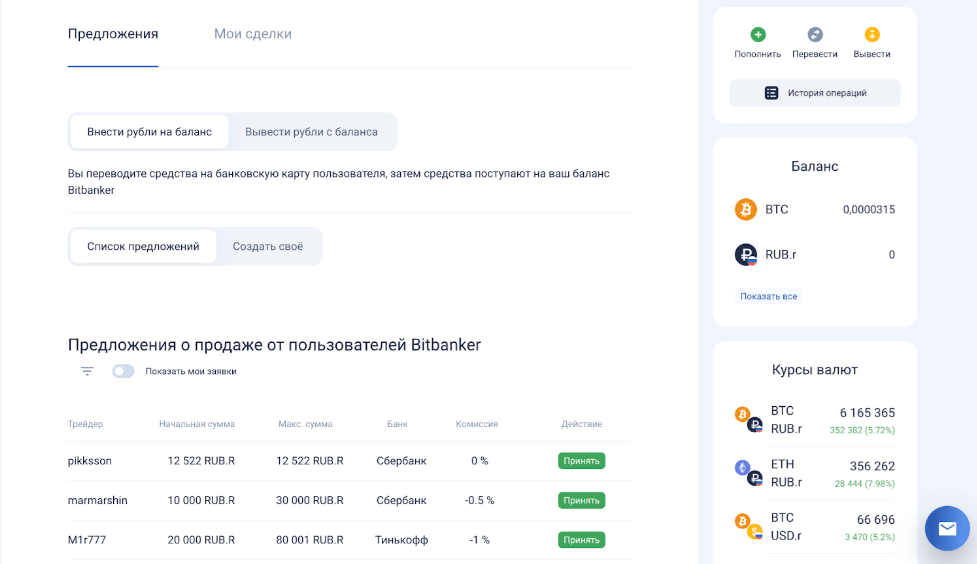Screen dimensions: 977x564
Task: Click the Тинькофф bank cell
Action: tap(401, 540)
